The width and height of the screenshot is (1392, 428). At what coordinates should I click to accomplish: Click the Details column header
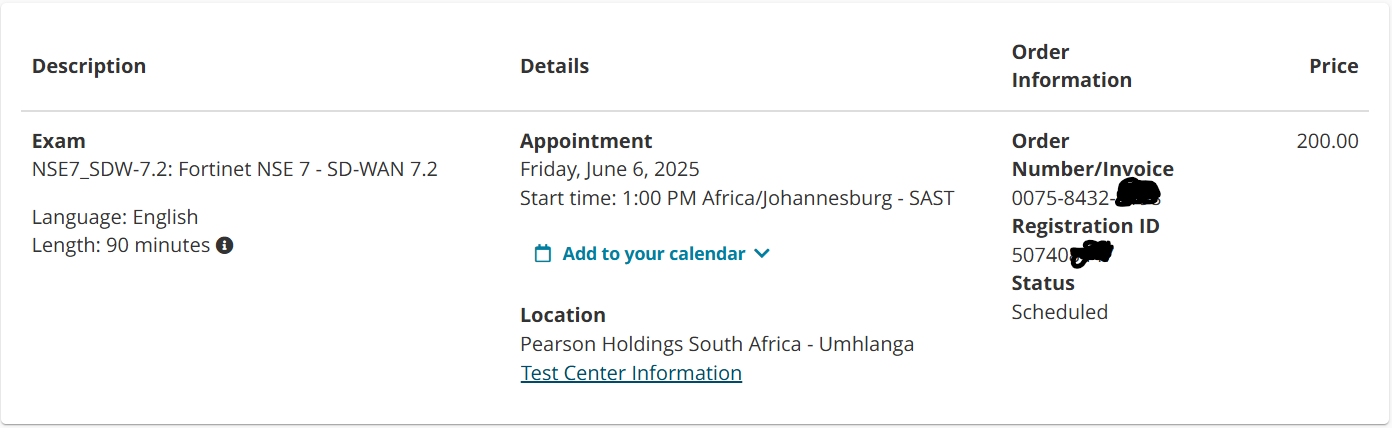pos(554,66)
